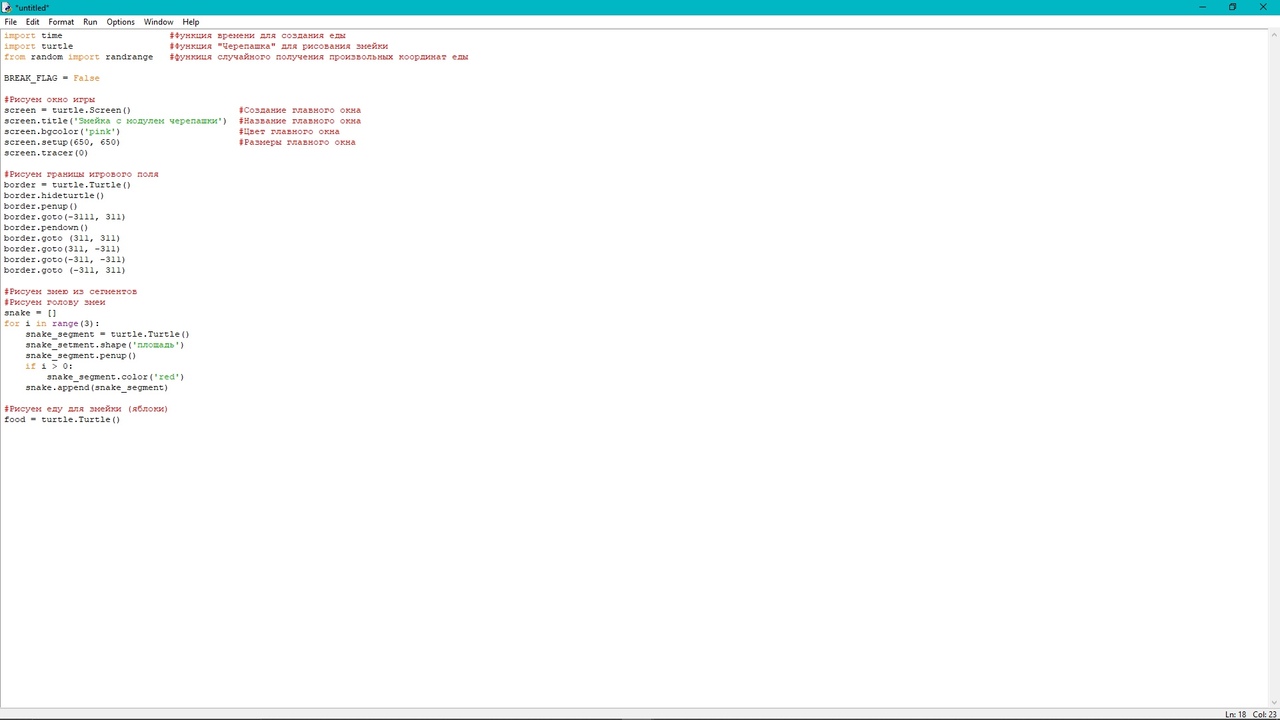Click the 'red' string in snake_segment.color line
This screenshot has height=720, width=1280.
tap(167, 377)
